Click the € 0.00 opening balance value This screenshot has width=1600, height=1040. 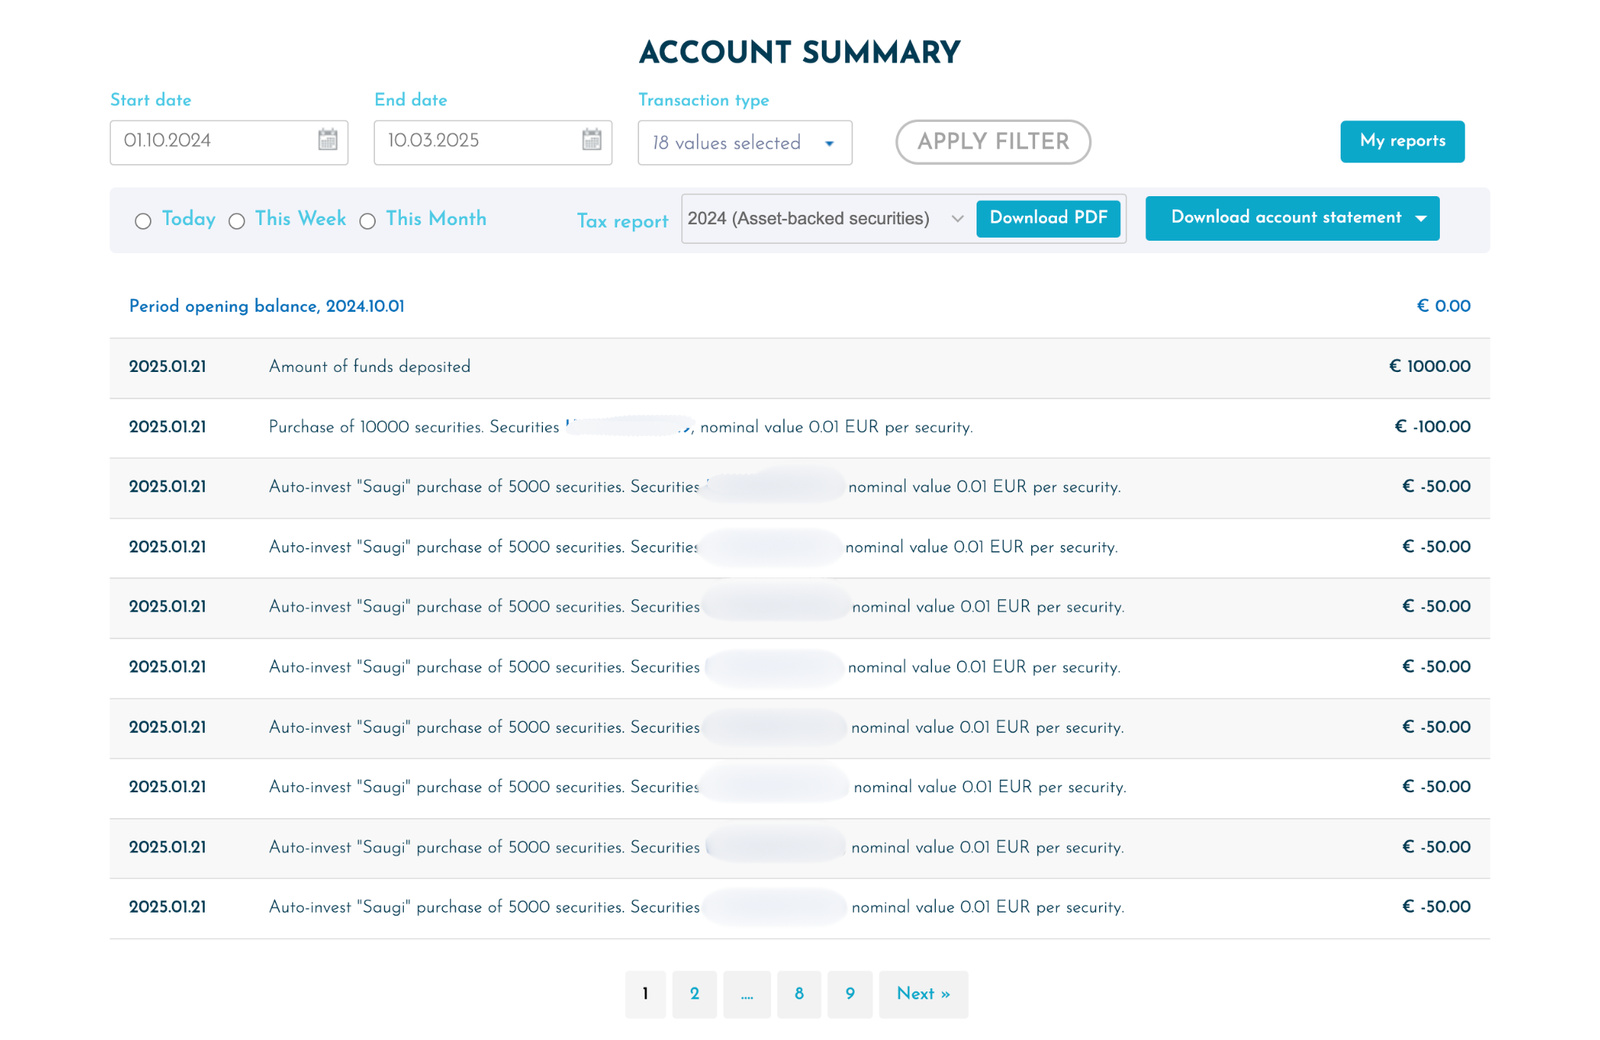coord(1443,307)
